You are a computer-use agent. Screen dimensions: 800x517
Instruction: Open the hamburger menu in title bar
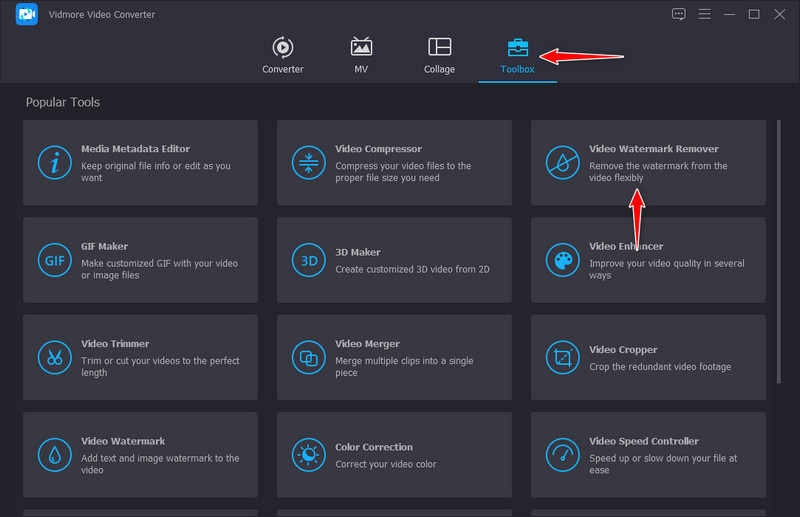705,14
